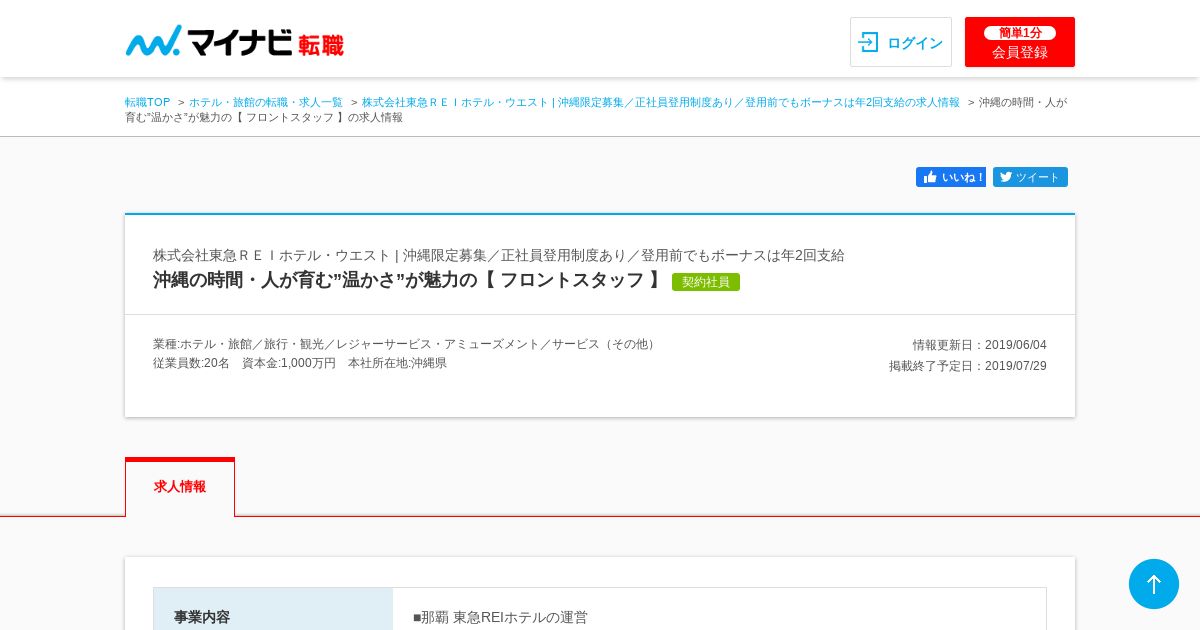Open ホテル・旅館の転職・求人一覧 breadcrumb link
Screen dimensions: 1200x630
click(x=266, y=102)
